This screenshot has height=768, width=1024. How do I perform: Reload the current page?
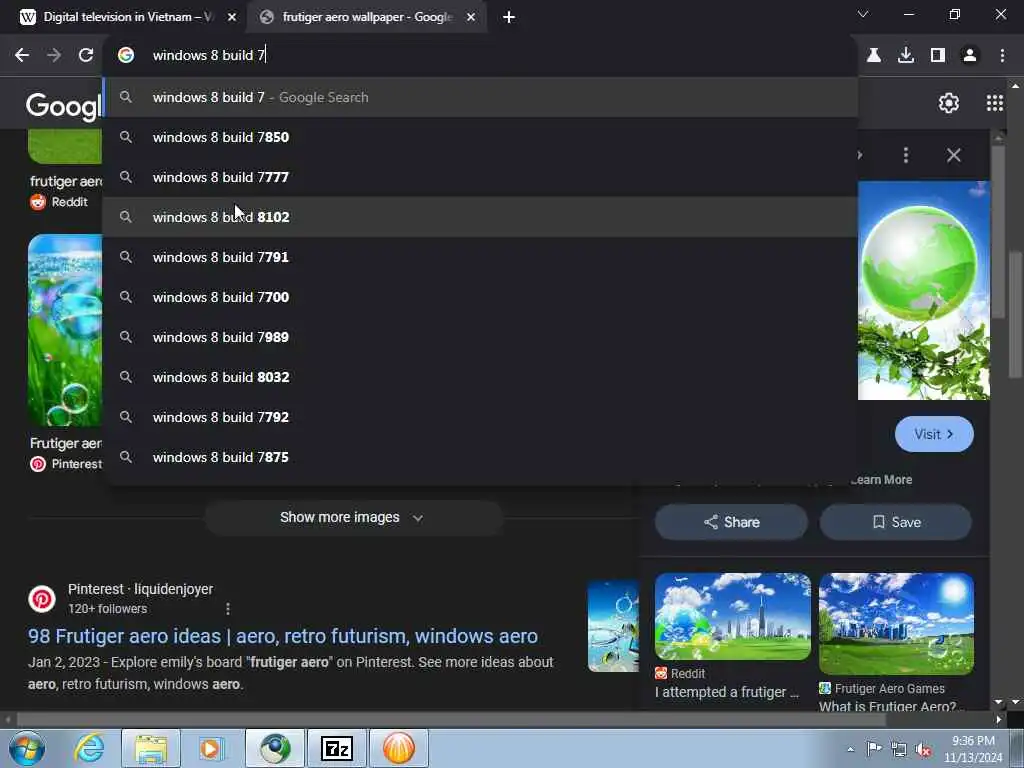click(x=86, y=56)
